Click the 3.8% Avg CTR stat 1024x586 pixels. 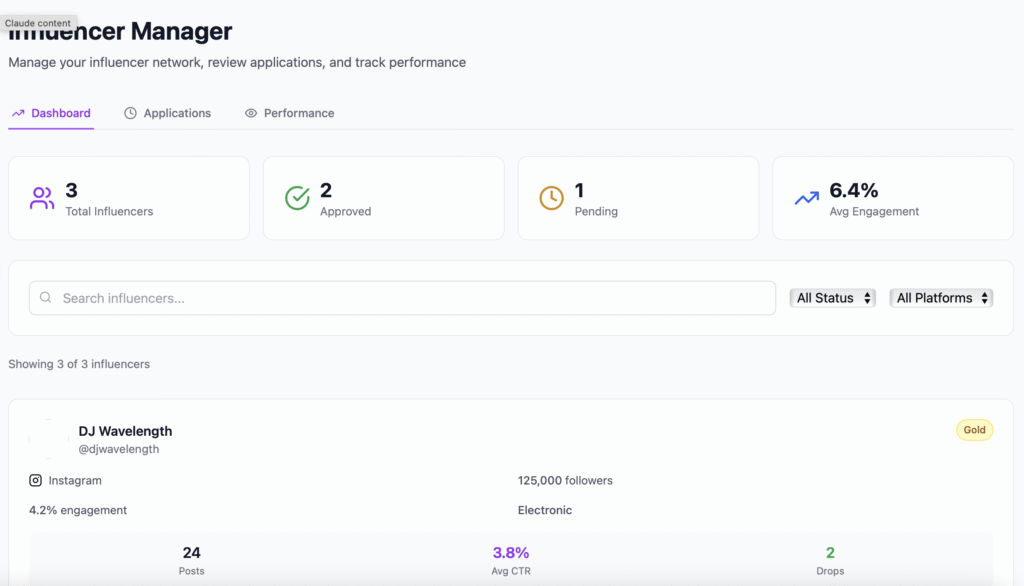tap(511, 553)
